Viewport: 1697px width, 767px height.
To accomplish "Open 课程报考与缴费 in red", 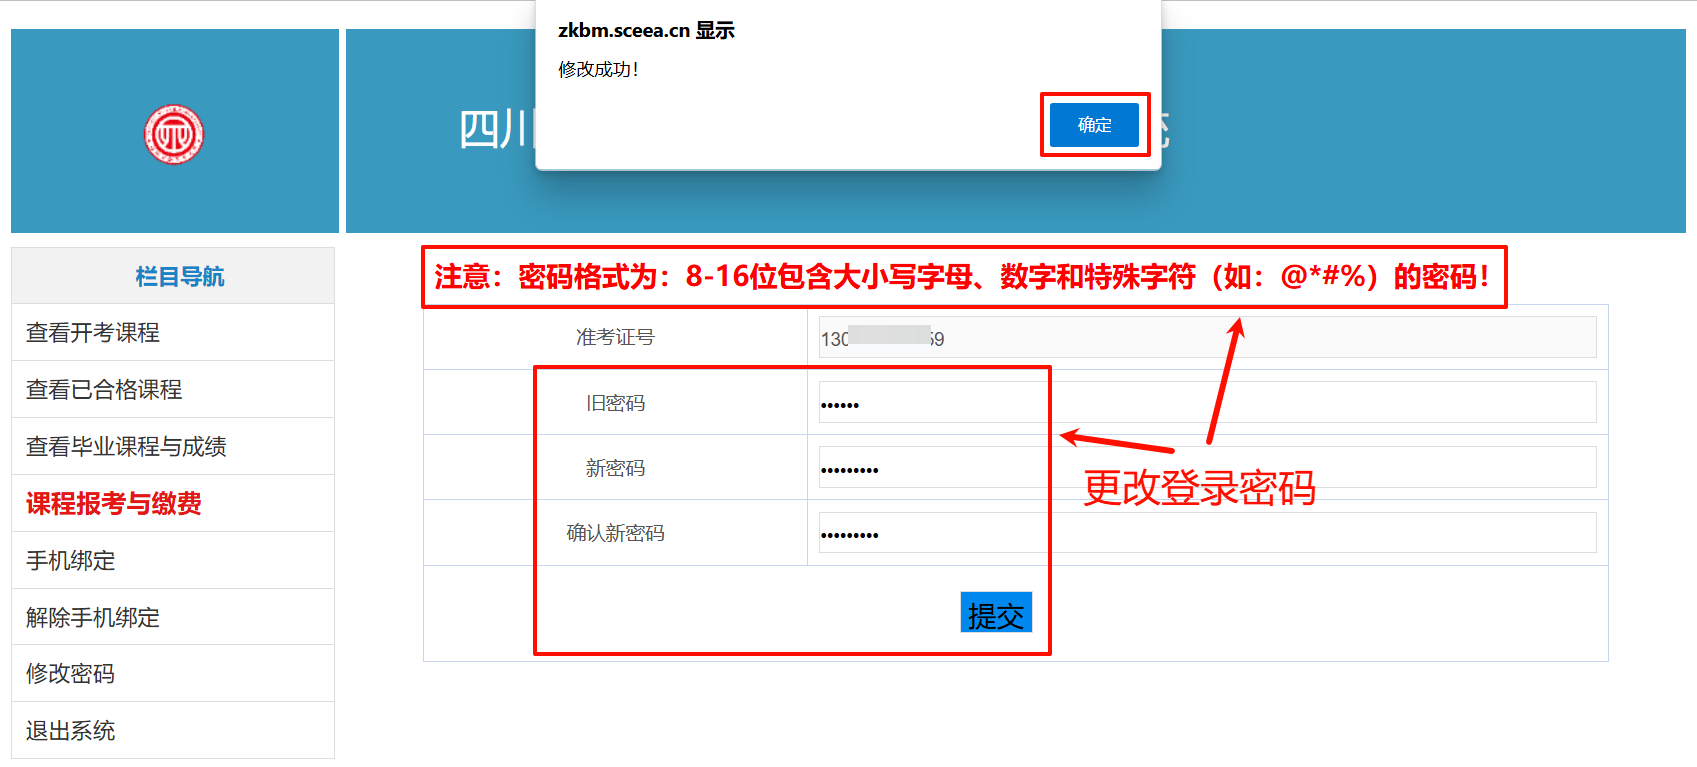I will [x=114, y=503].
